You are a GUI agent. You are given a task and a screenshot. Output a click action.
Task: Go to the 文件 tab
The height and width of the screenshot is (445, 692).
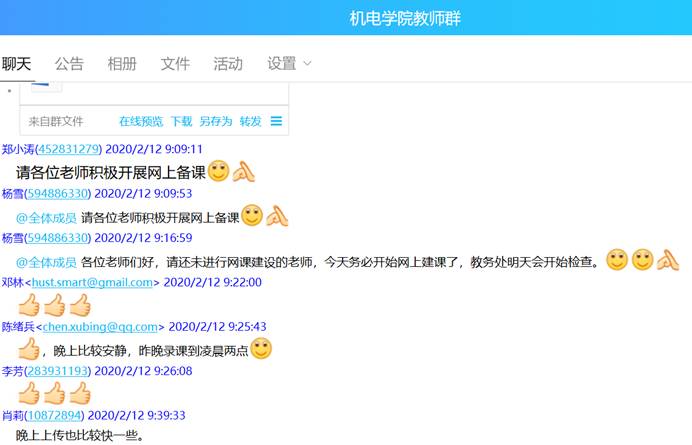[x=175, y=64]
